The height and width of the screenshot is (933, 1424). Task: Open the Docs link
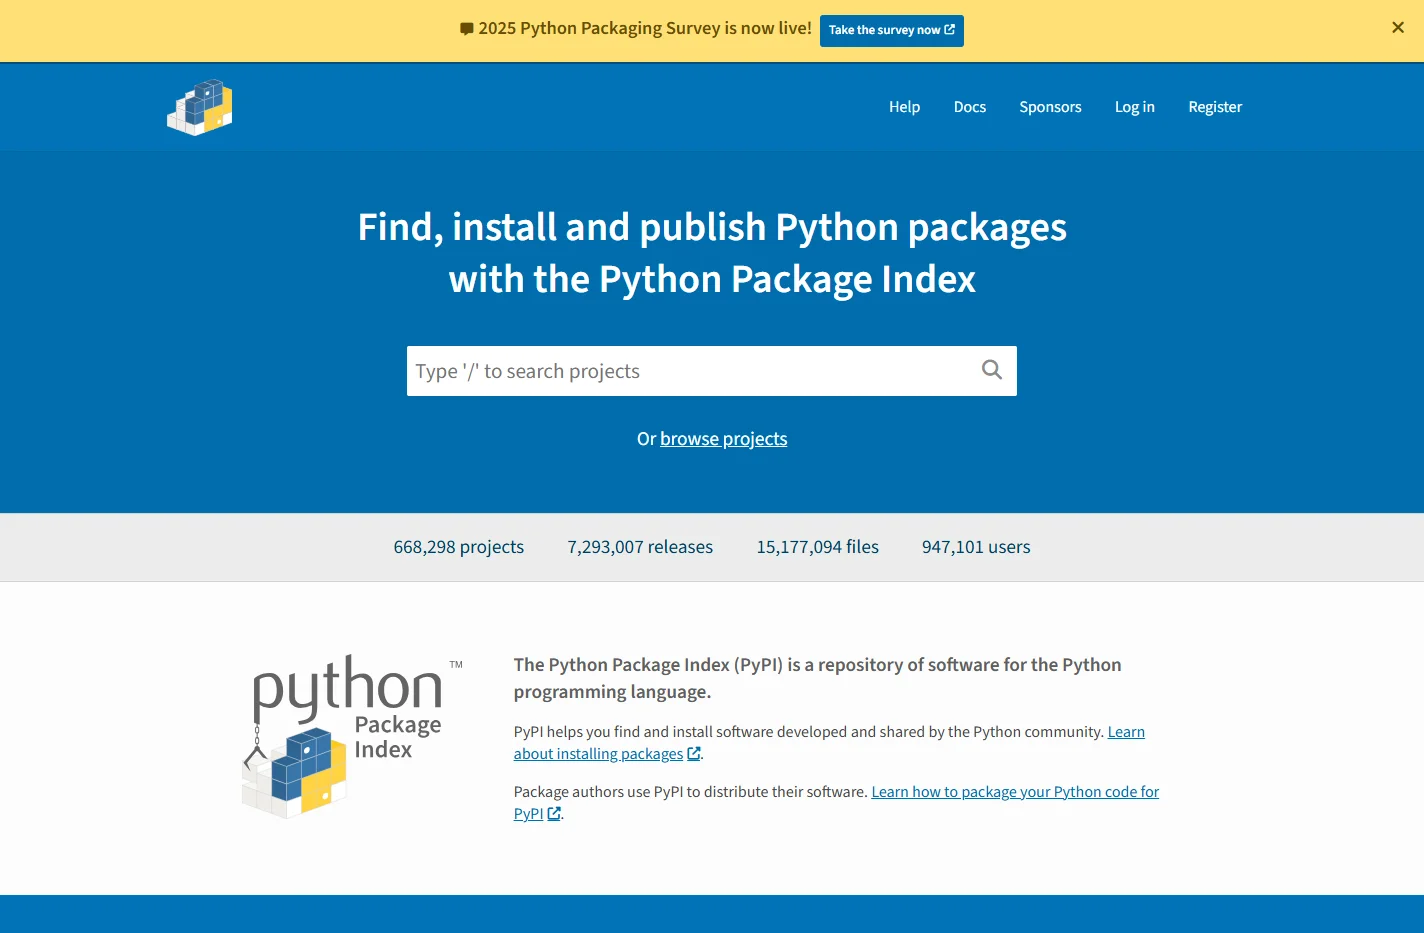(970, 107)
